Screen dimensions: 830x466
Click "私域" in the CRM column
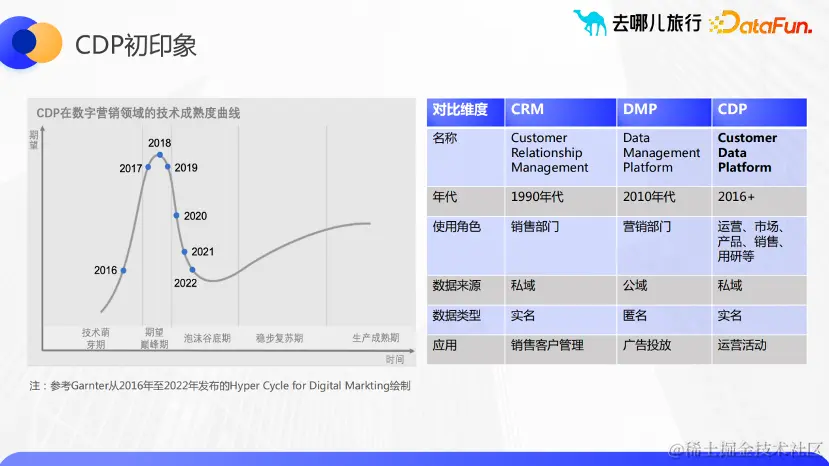point(523,286)
